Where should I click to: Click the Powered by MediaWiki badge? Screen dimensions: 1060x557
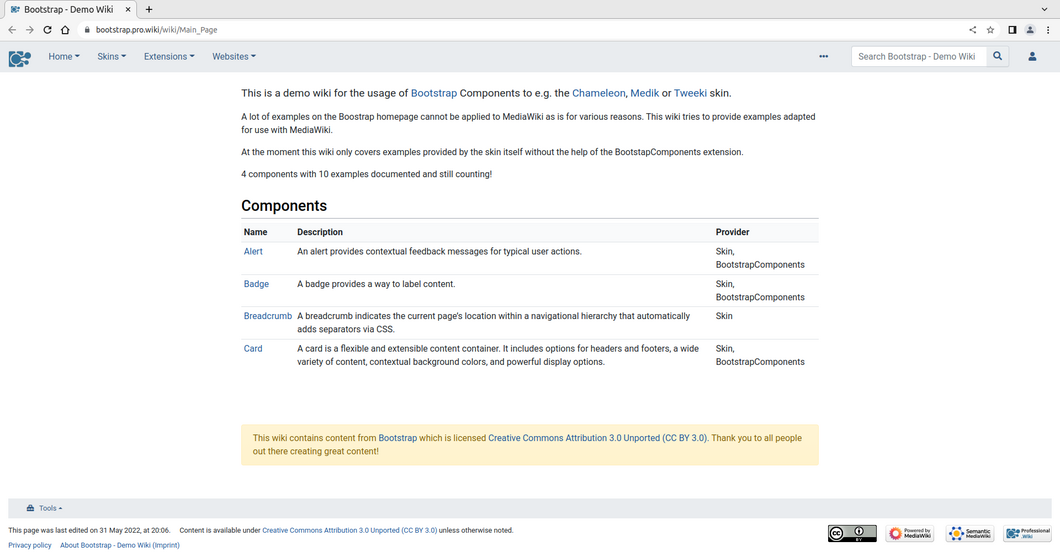(x=910, y=533)
